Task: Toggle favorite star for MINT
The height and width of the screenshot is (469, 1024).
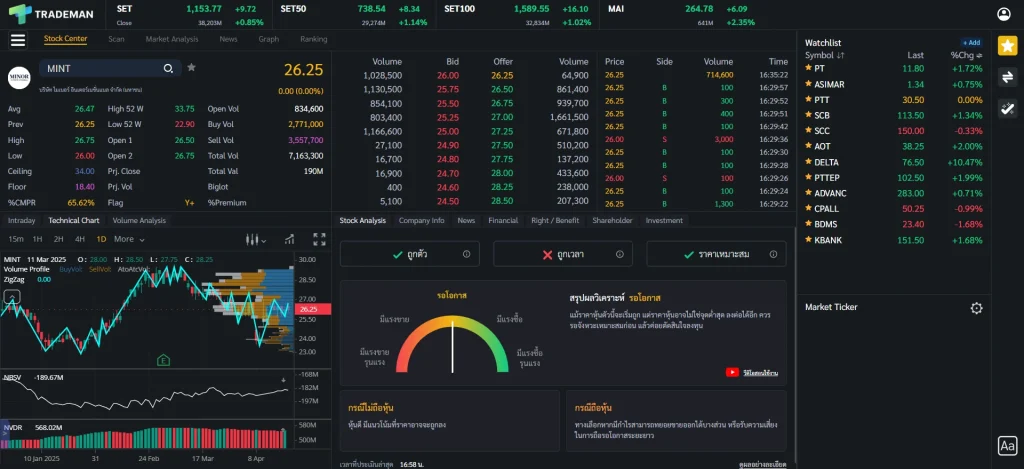Action: click(191, 68)
